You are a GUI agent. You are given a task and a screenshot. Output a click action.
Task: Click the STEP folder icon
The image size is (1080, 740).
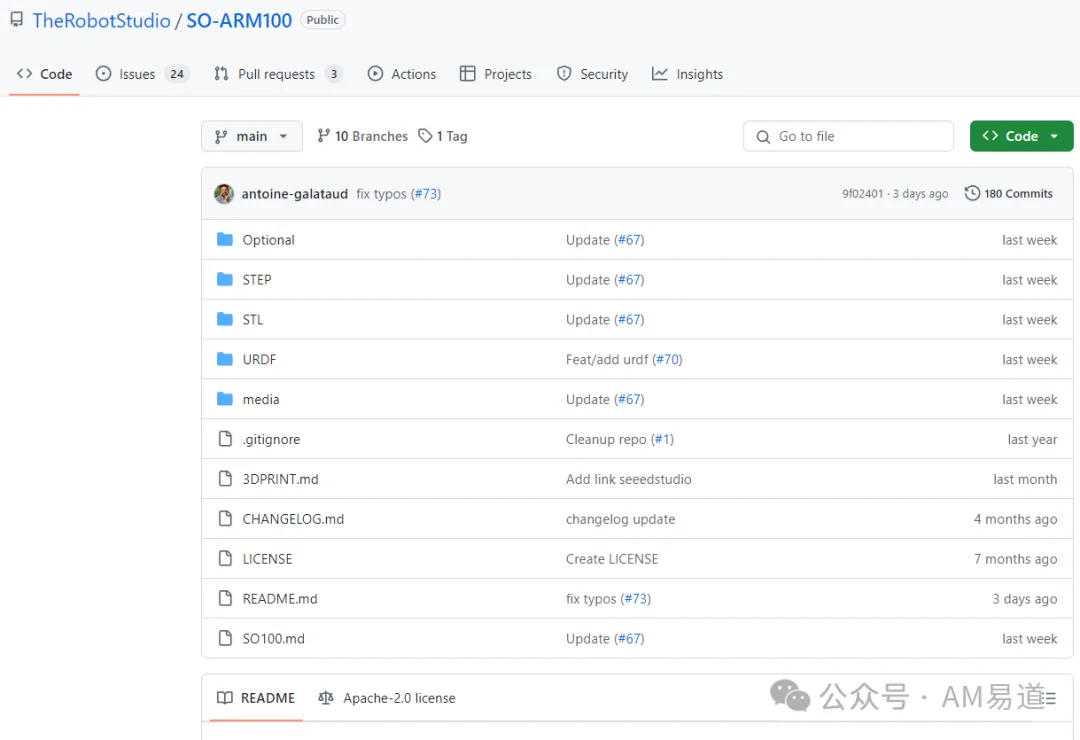coord(225,280)
